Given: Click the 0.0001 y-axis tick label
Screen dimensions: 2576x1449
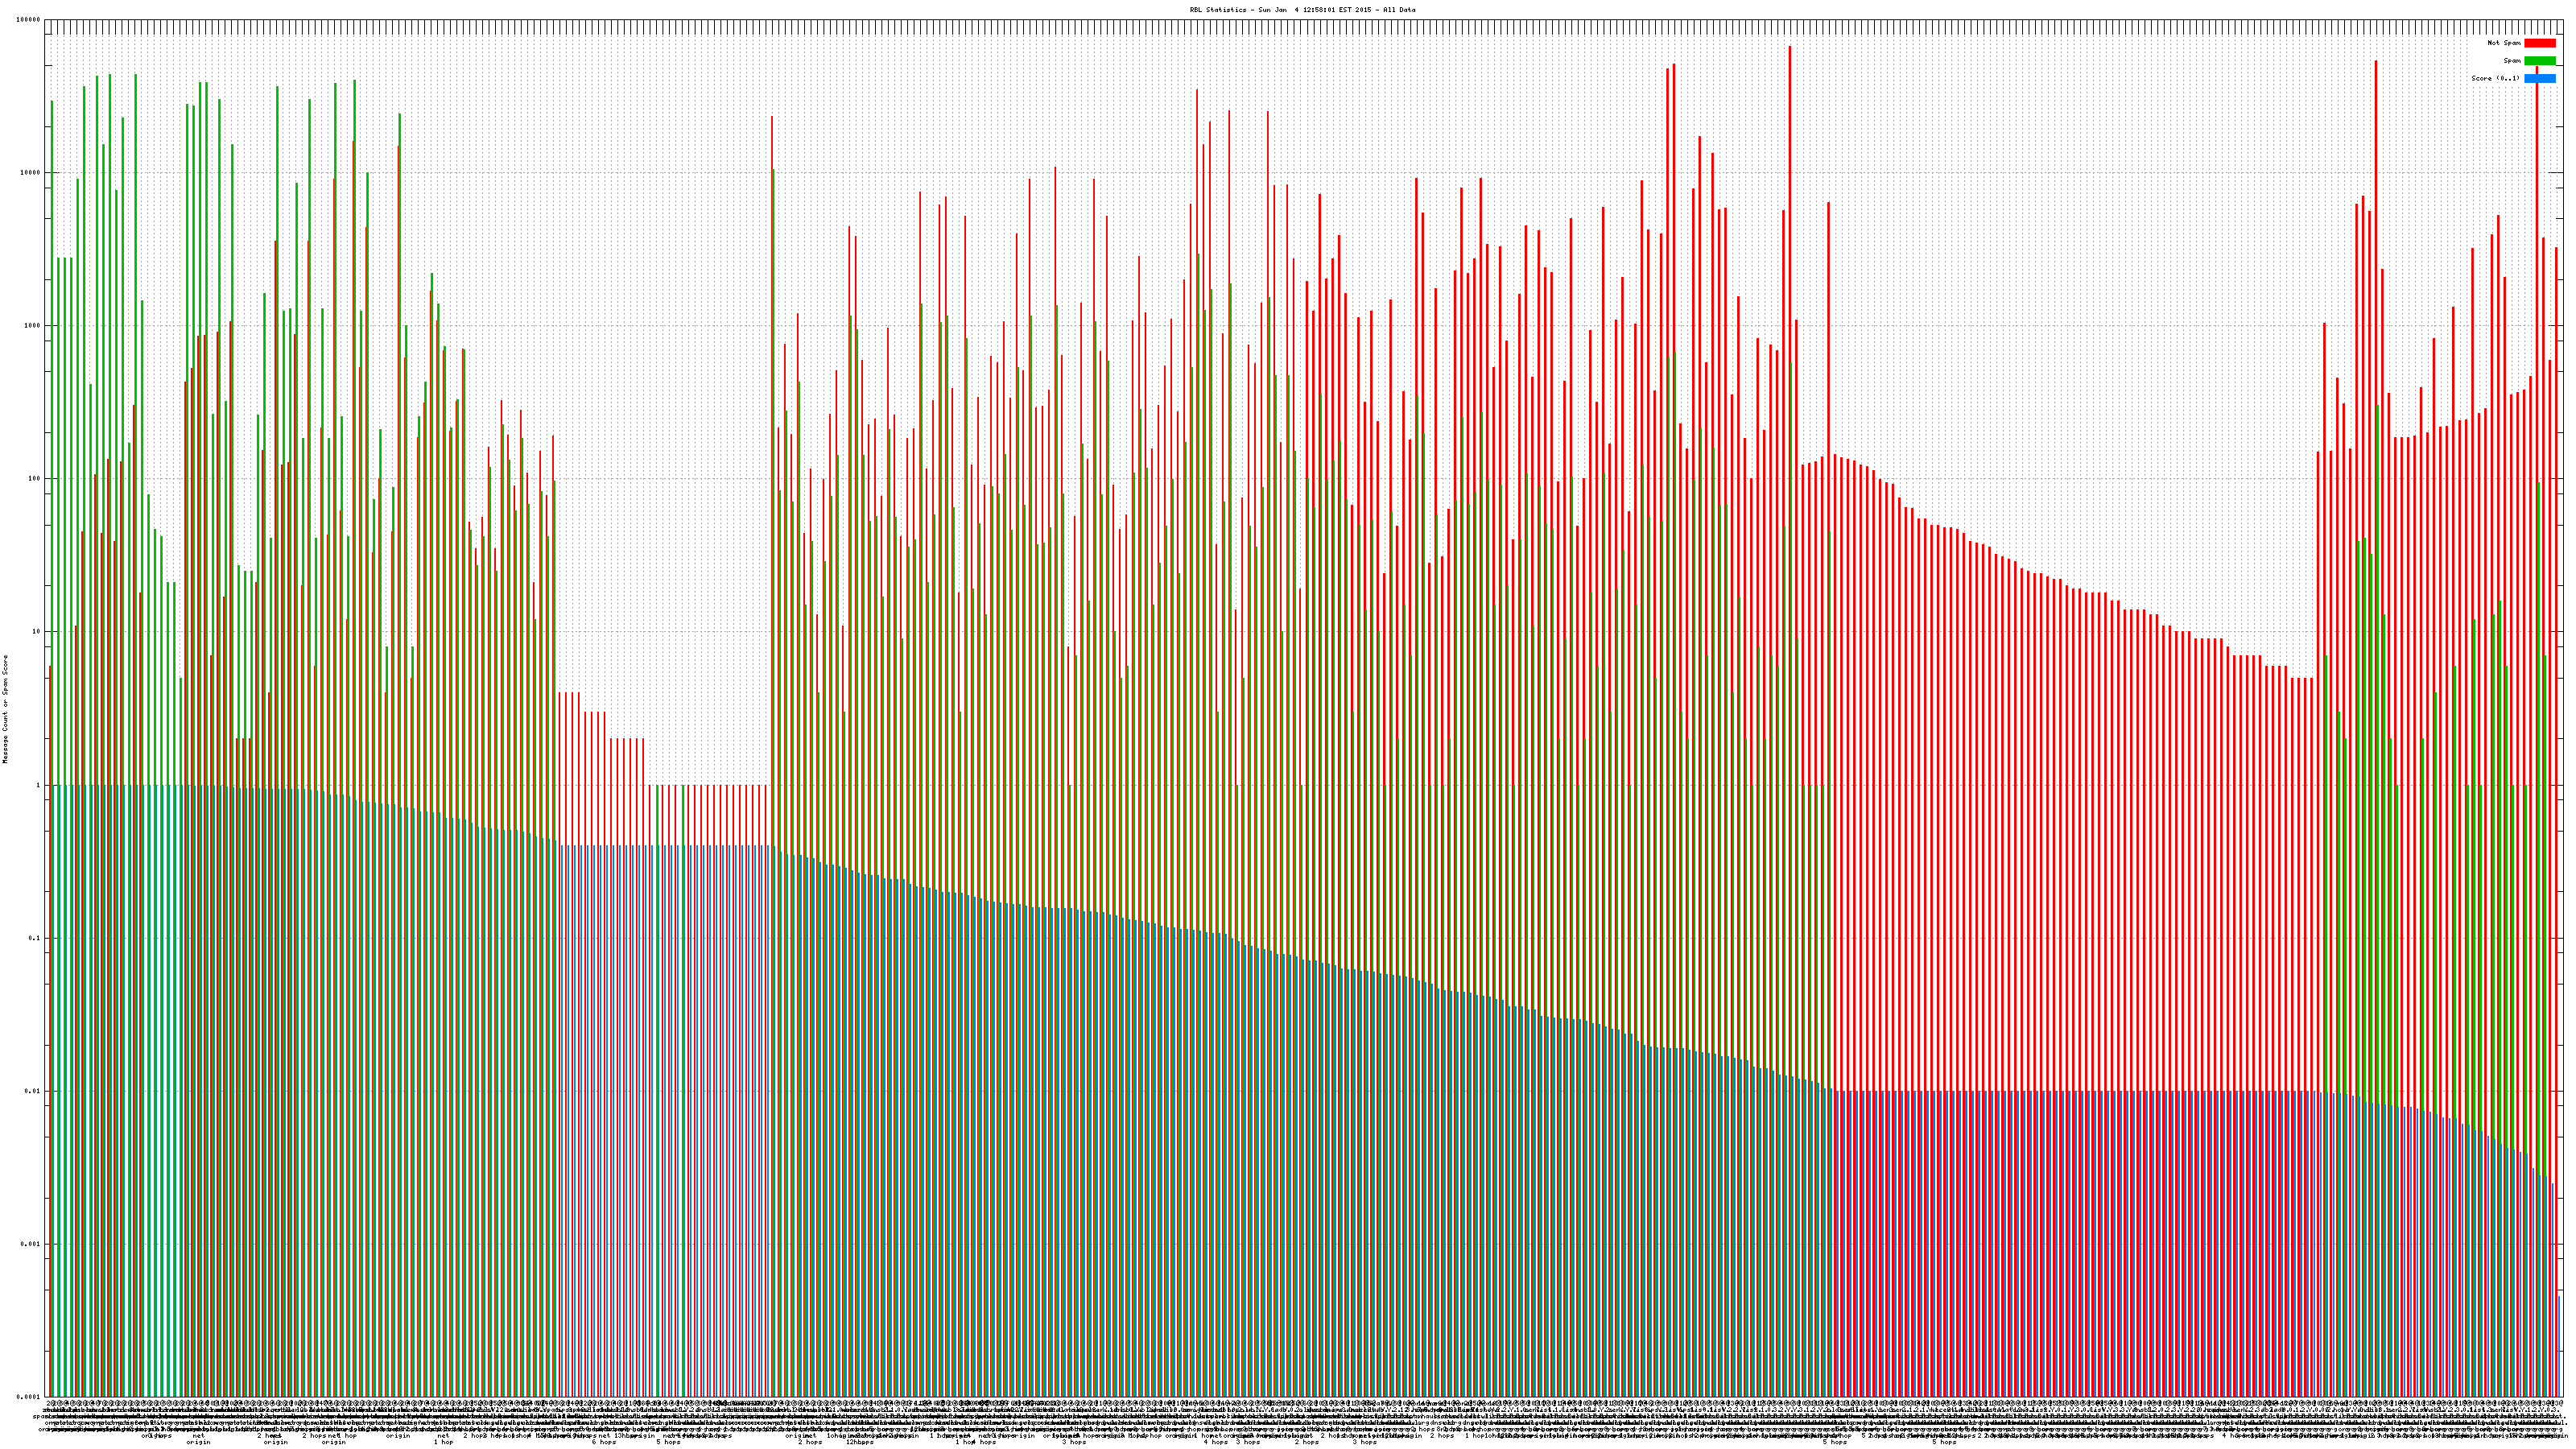Looking at the screenshot, I should point(29,1397).
